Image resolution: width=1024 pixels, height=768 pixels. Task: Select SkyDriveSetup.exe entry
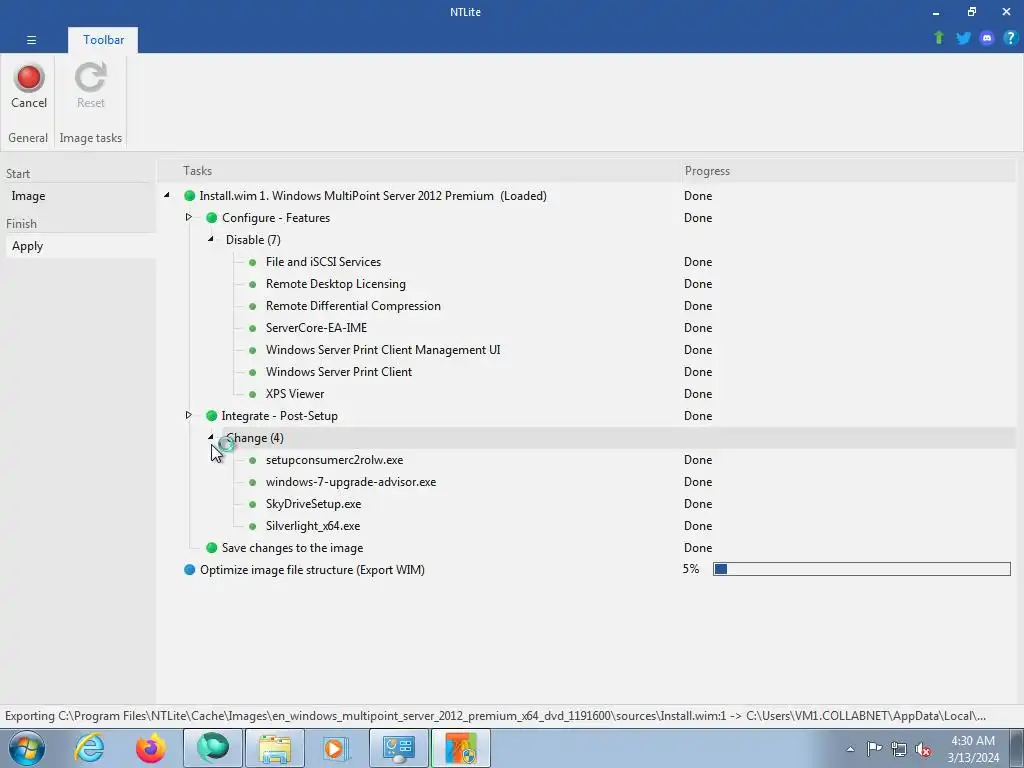point(313,504)
